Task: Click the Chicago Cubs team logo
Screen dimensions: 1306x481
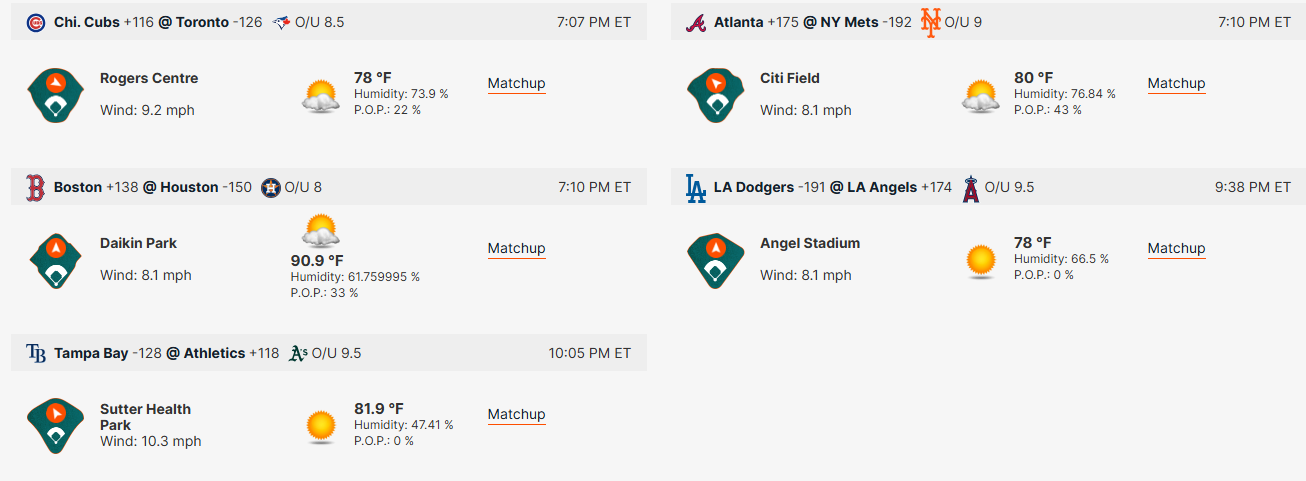Action: [x=36, y=22]
